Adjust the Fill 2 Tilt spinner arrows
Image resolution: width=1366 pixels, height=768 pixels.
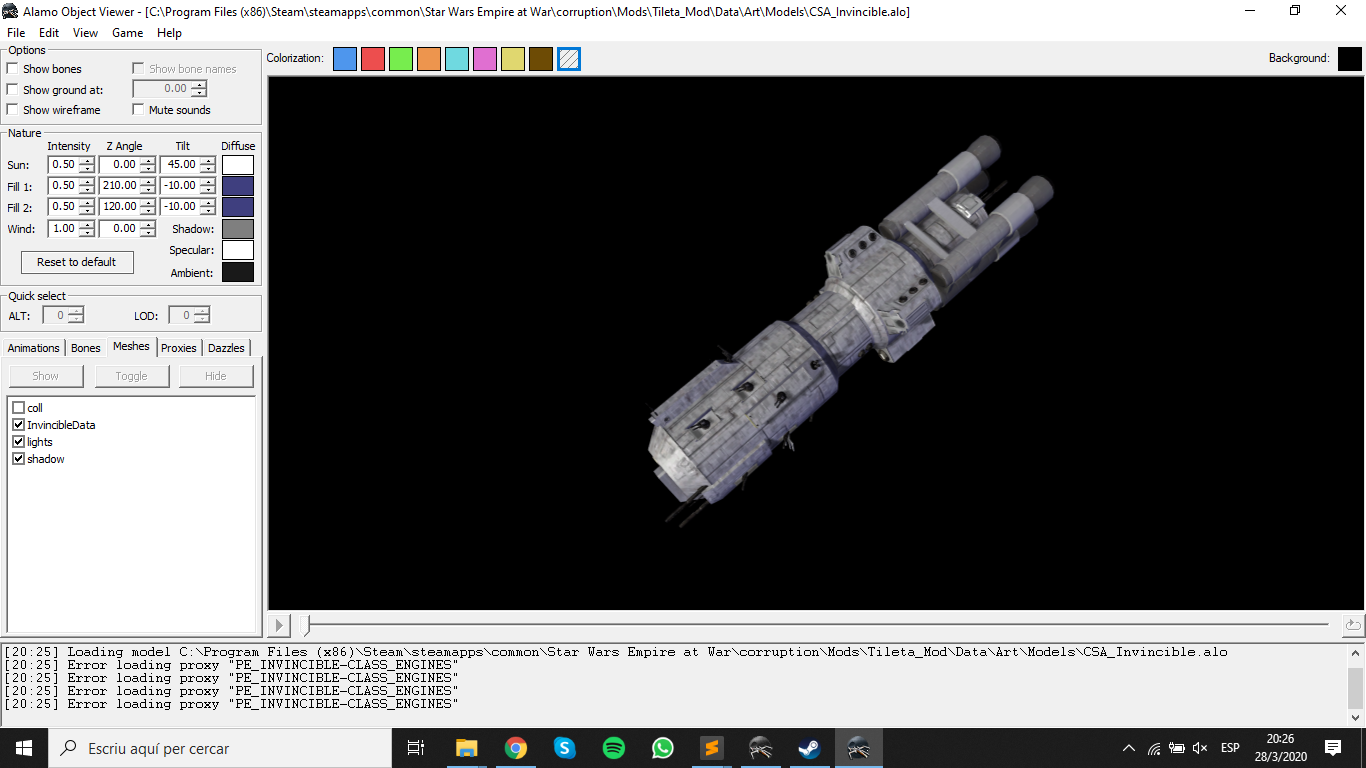click(x=208, y=207)
